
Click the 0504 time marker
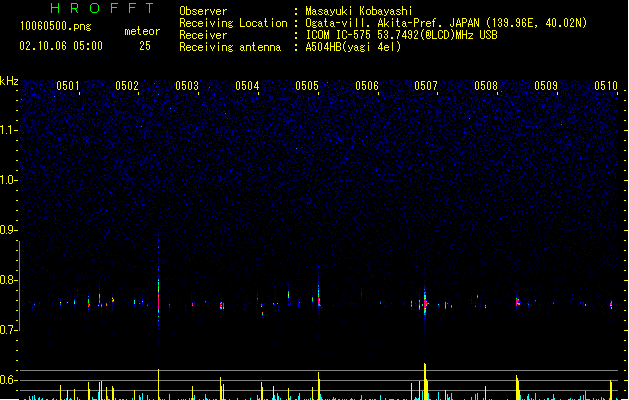[247, 86]
